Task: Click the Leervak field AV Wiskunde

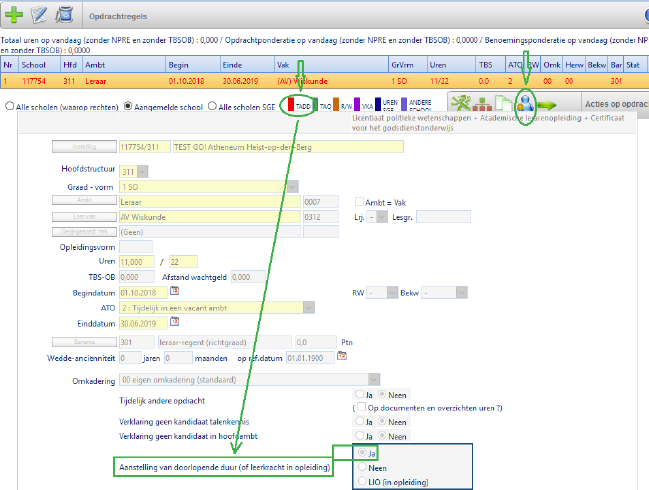Action: tap(210, 216)
